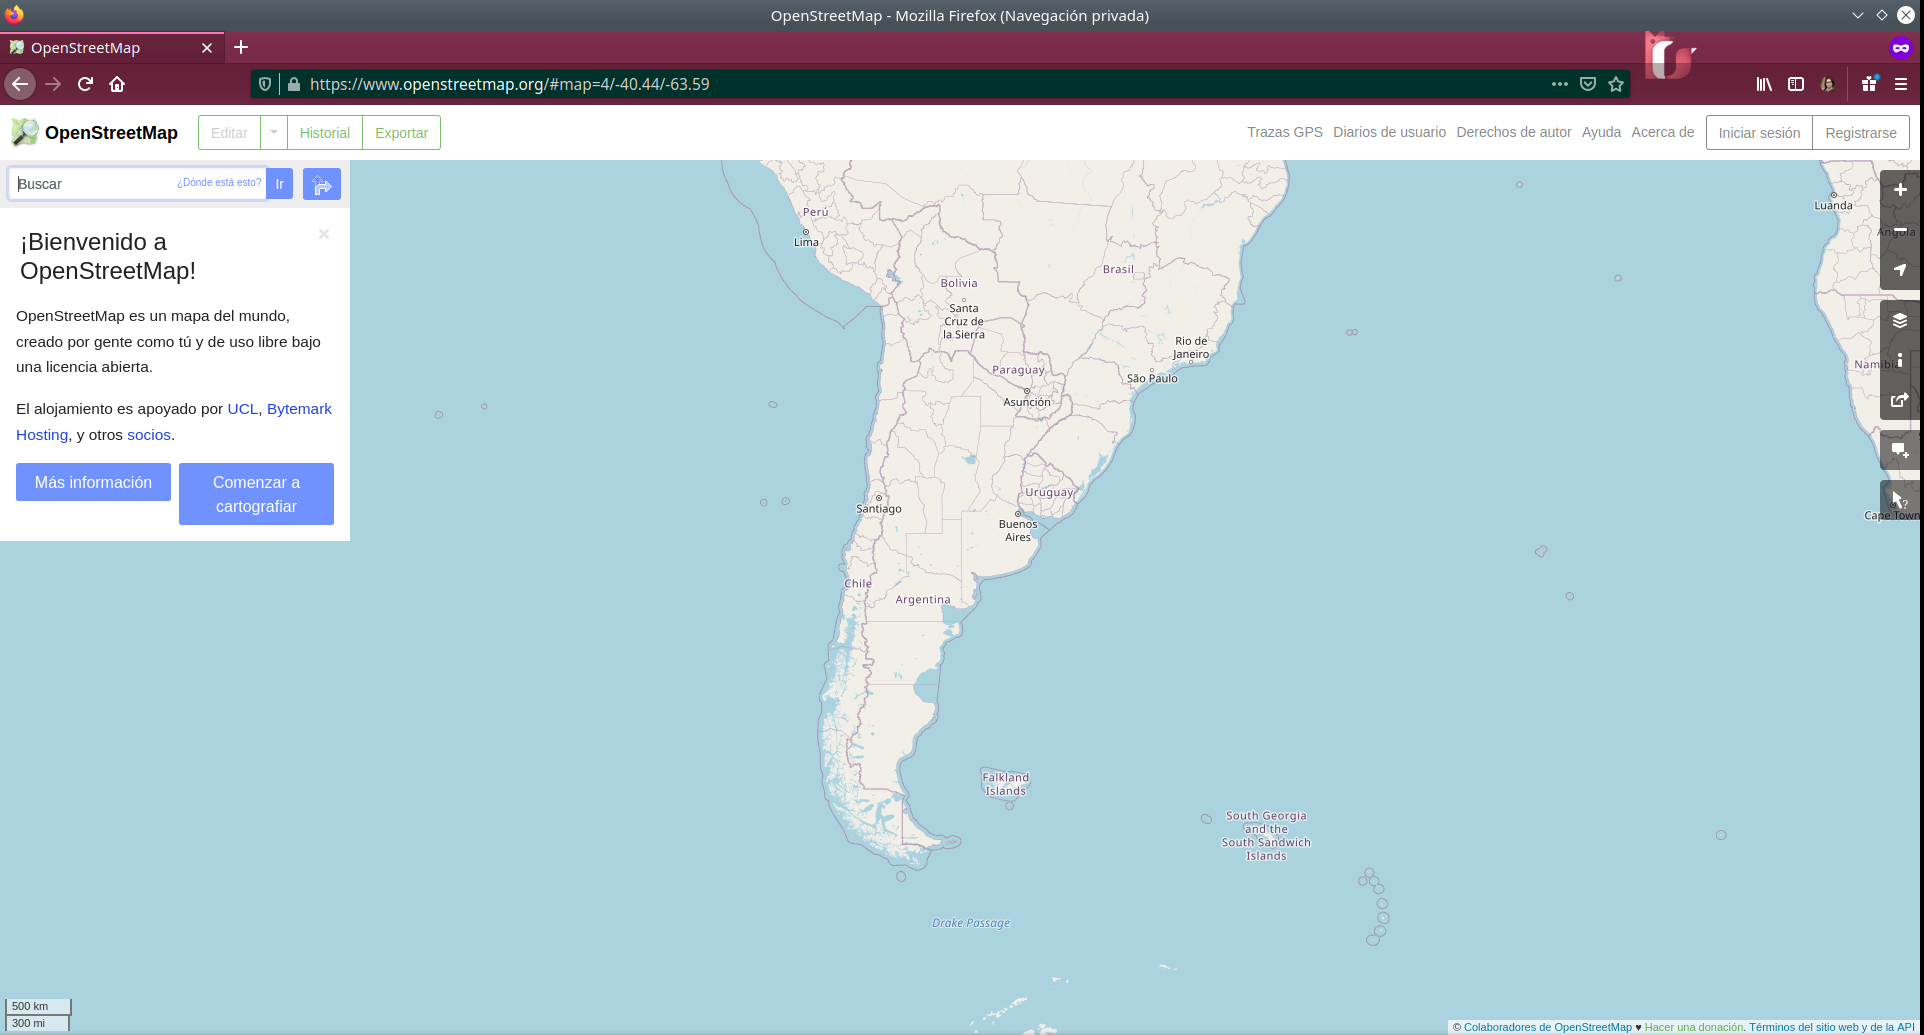The image size is (1924, 1035).
Task: Click Hacer una donación link
Action: coord(1694,1027)
